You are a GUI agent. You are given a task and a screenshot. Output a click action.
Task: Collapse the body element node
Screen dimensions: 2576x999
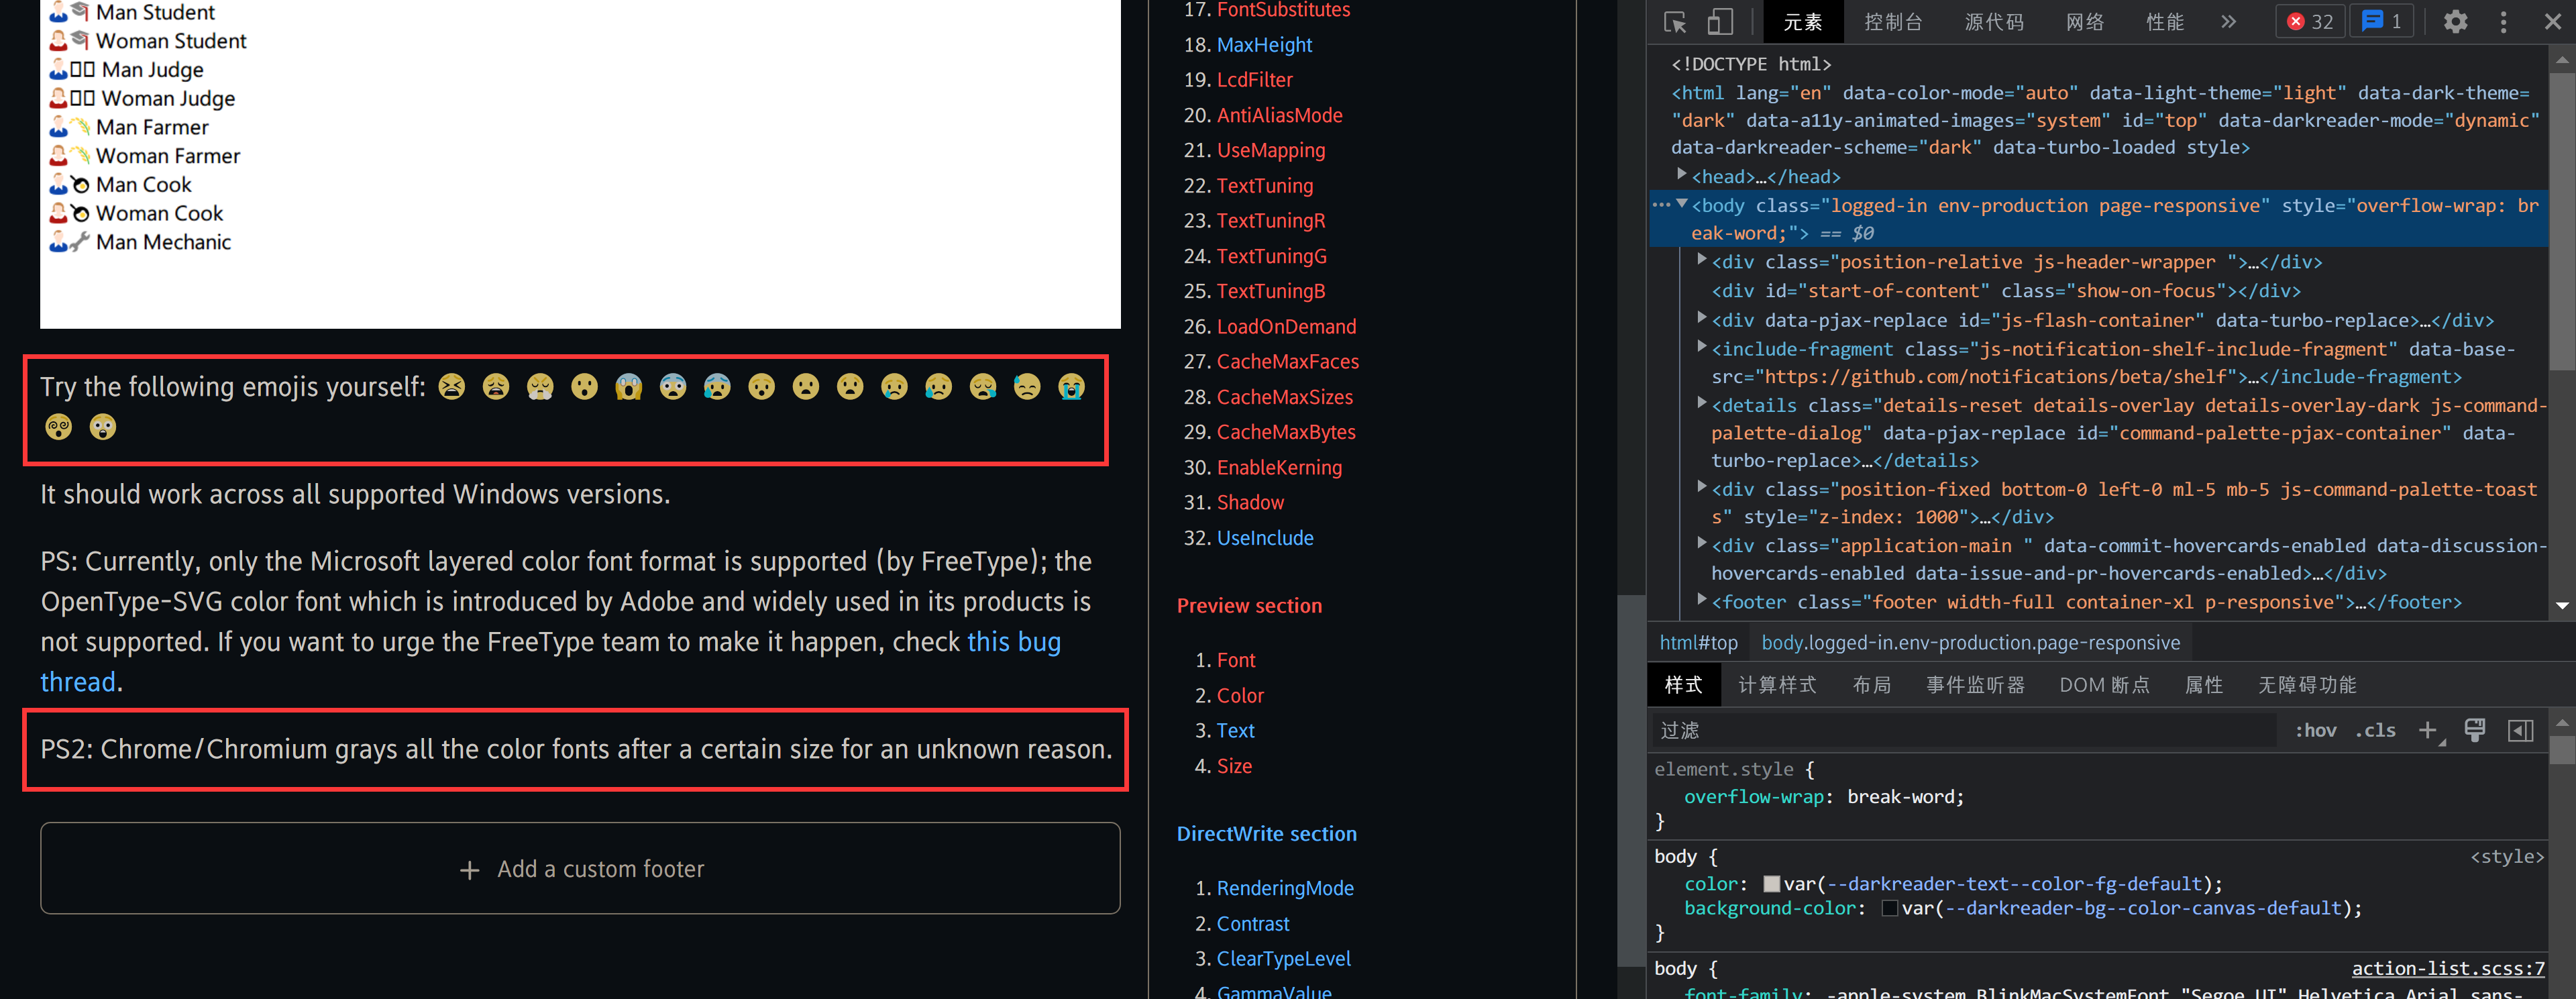pyautogui.click(x=1682, y=204)
